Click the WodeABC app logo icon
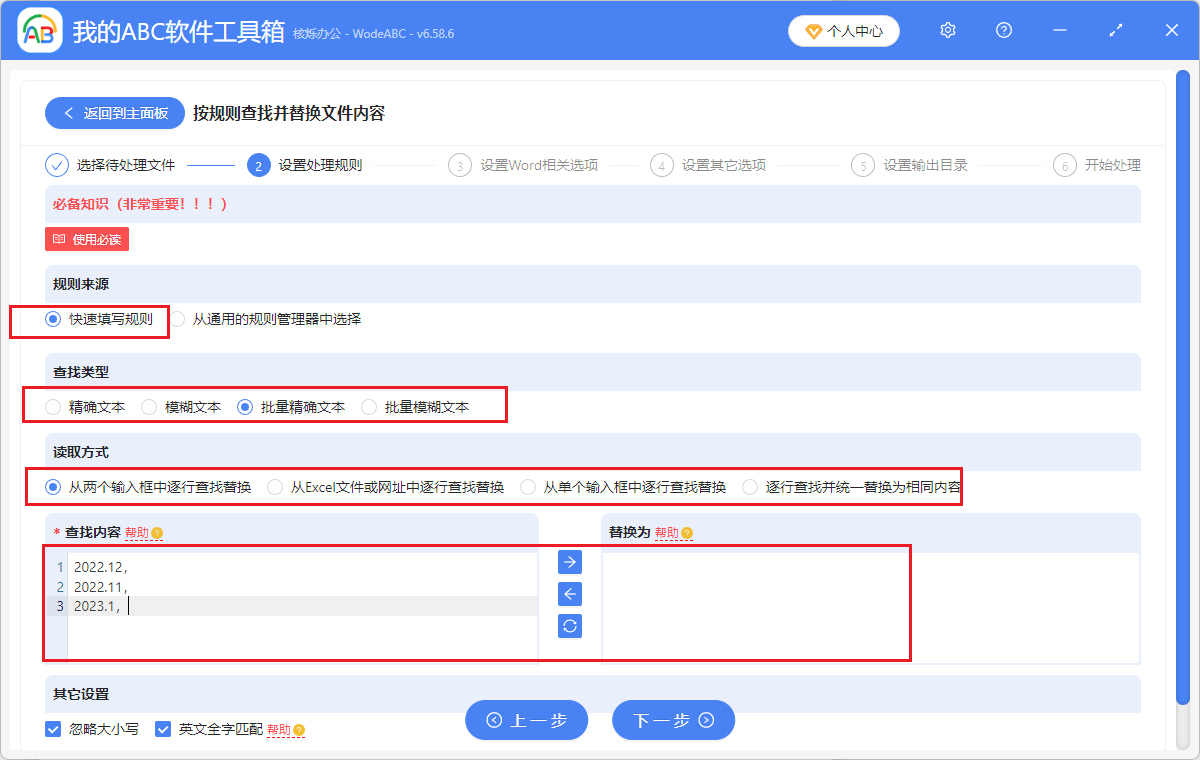Screen dimensions: 1200x760 (x=38, y=30)
